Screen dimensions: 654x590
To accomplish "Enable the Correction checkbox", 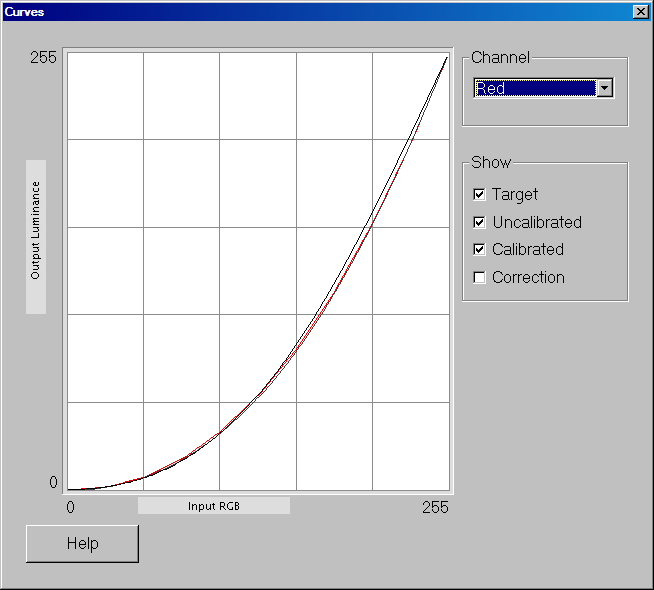I will tap(479, 277).
